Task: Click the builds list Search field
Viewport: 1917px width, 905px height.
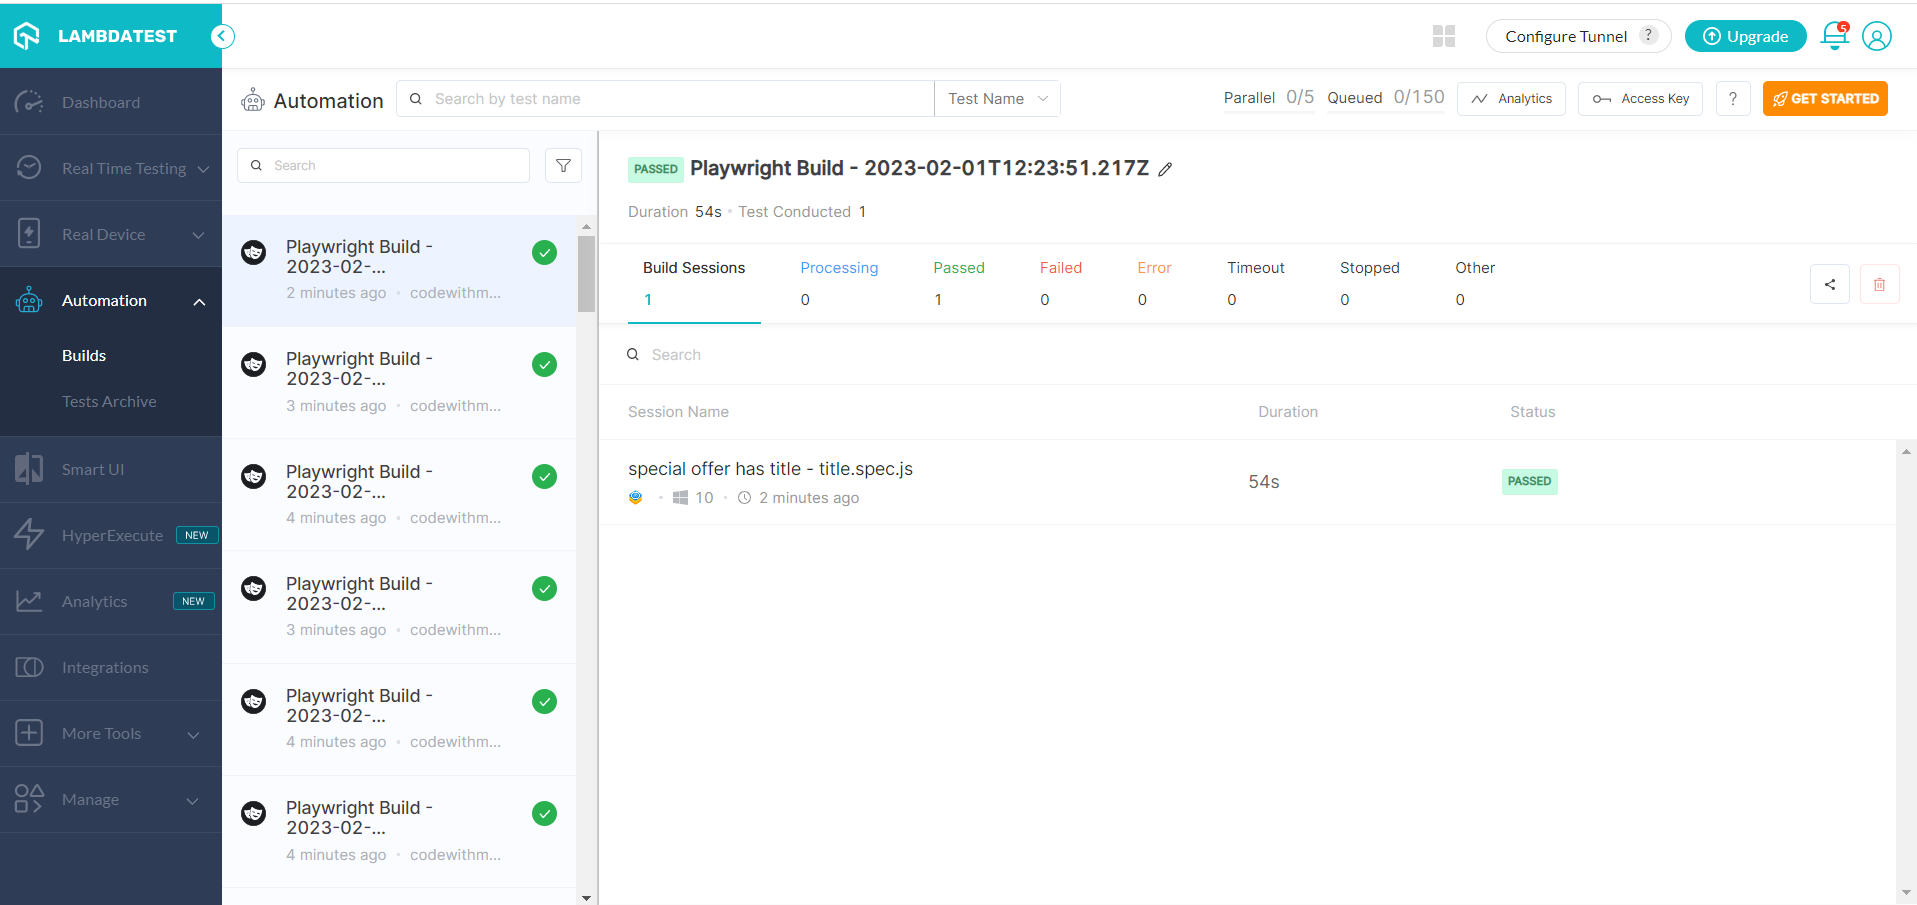Action: click(x=383, y=165)
